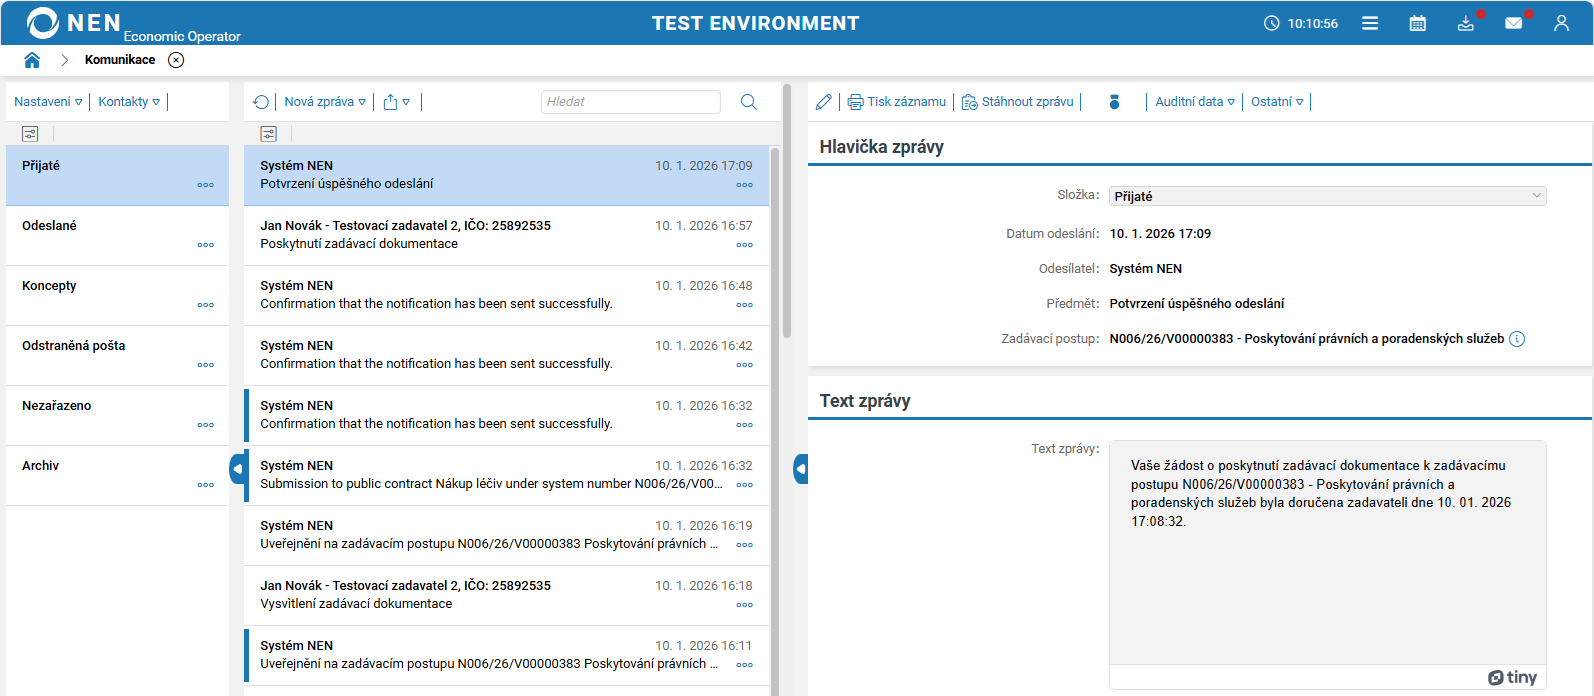Viewport: 1594px width, 696px height.
Task: Open the envelope messages icon
Action: (x=1514, y=23)
